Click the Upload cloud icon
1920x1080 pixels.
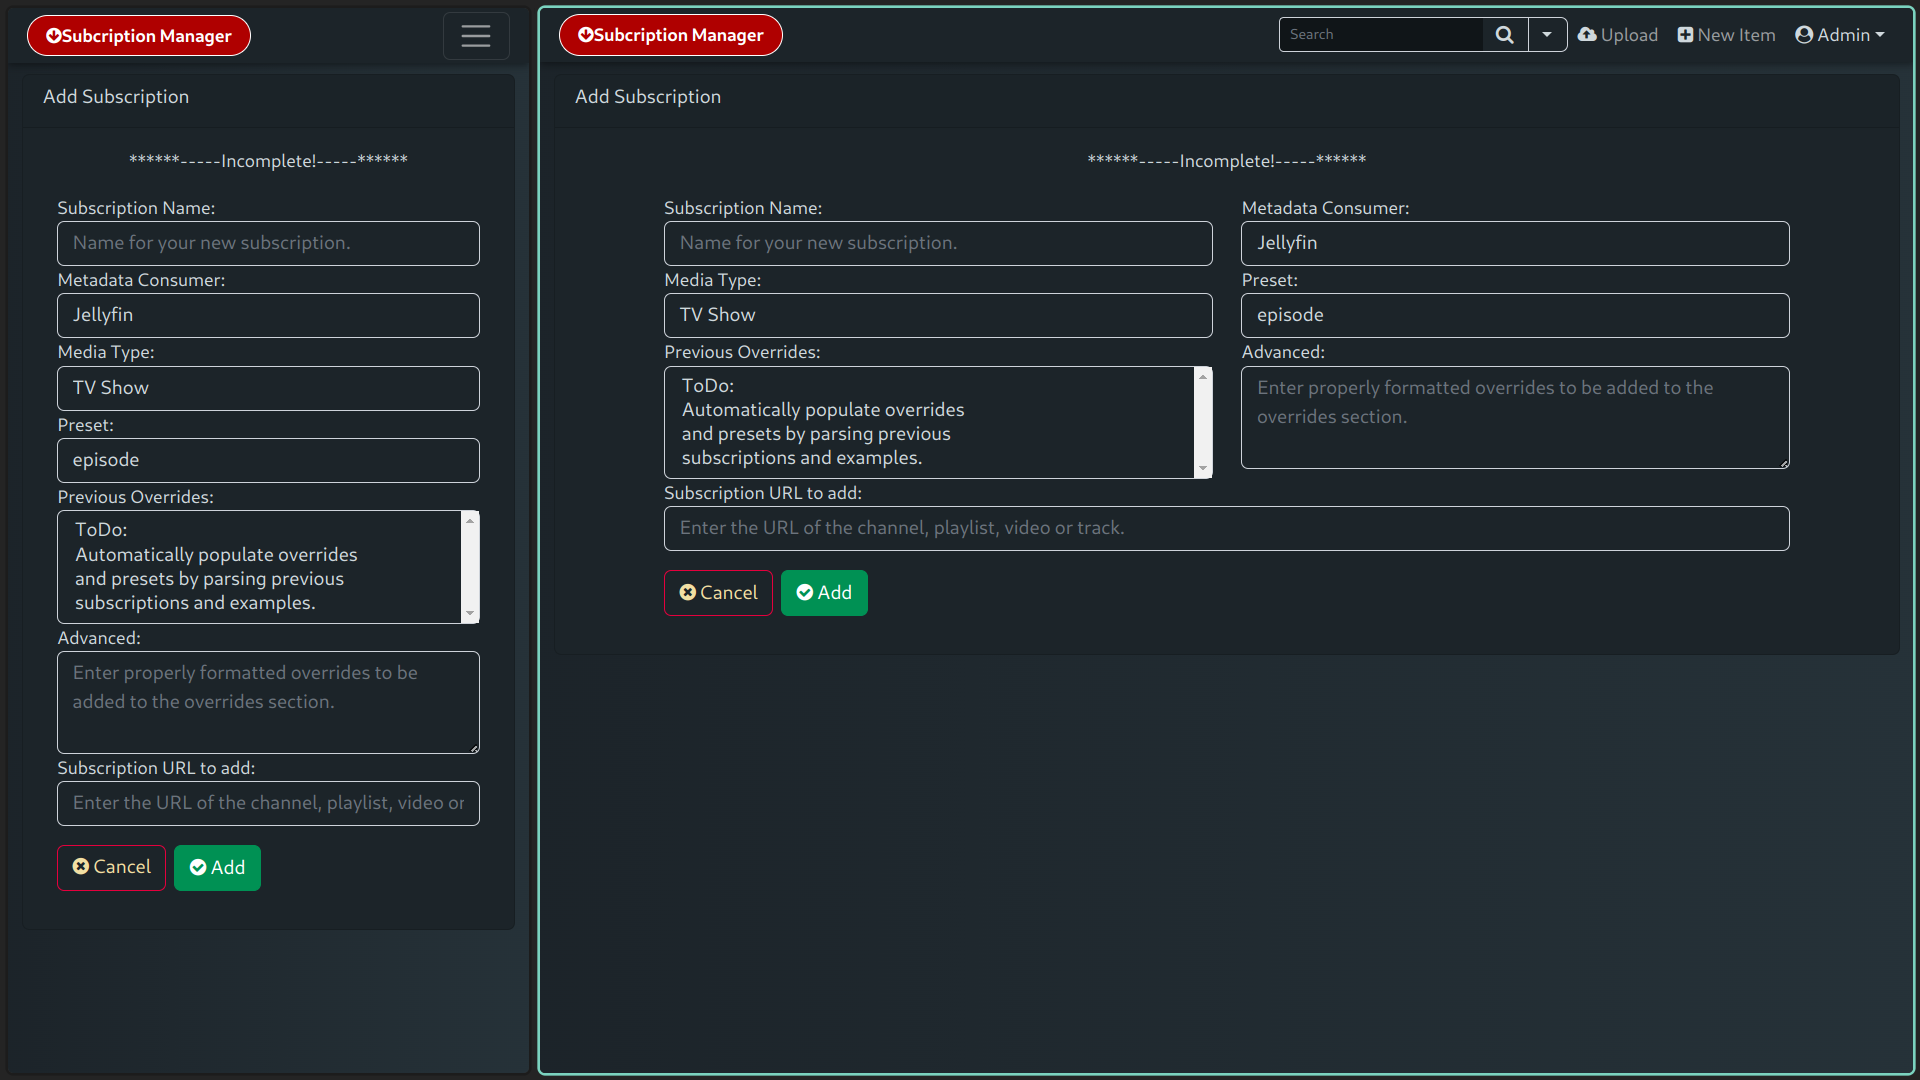tap(1587, 35)
